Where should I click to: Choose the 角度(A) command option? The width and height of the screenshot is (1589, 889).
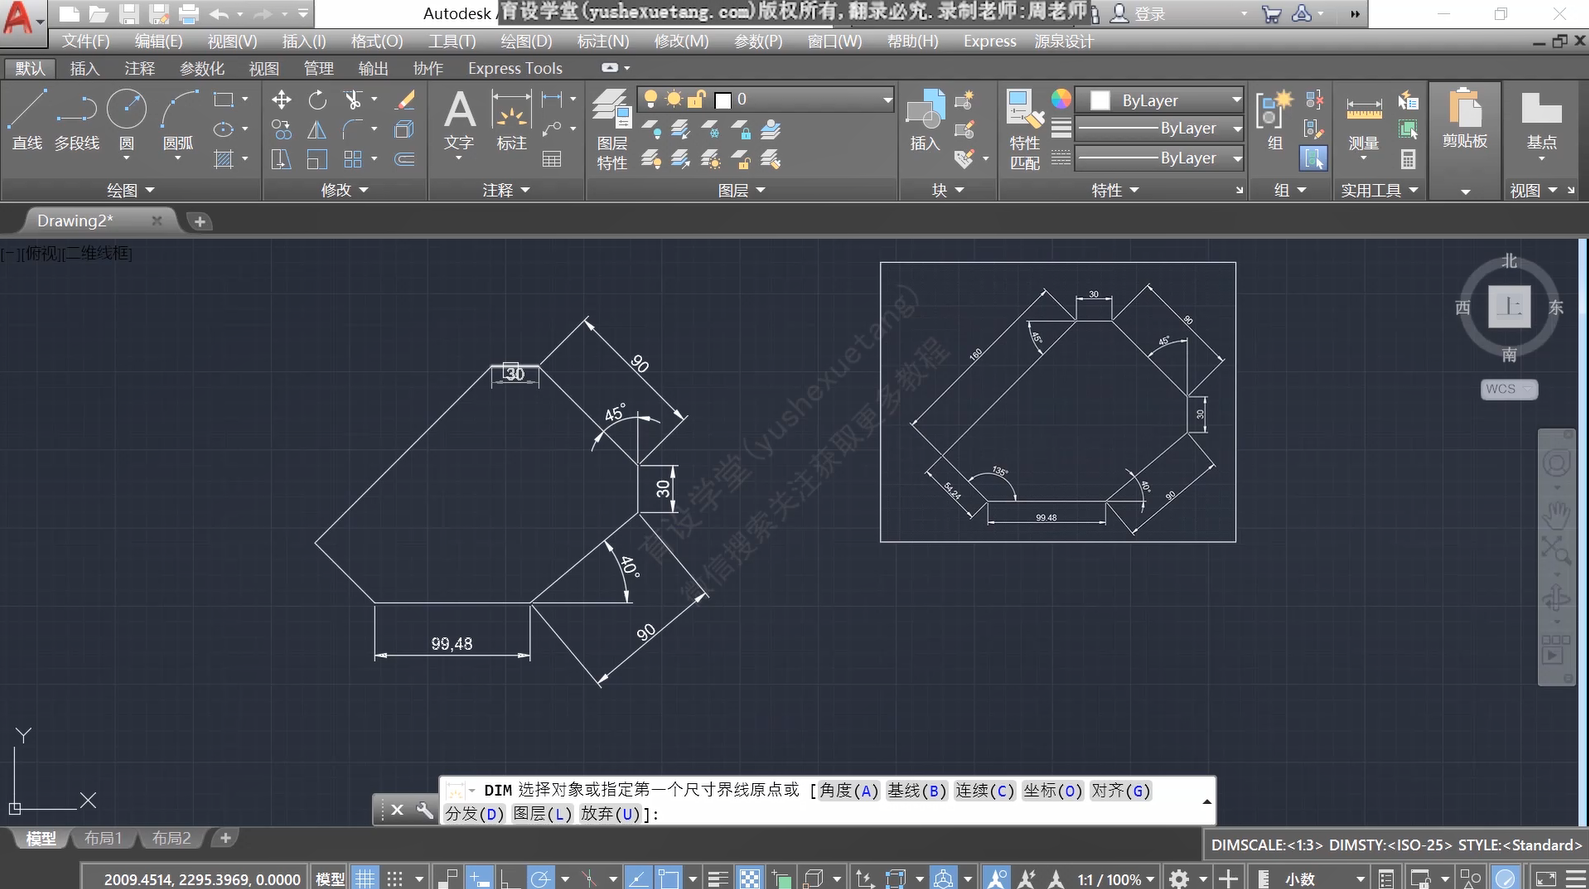click(849, 790)
